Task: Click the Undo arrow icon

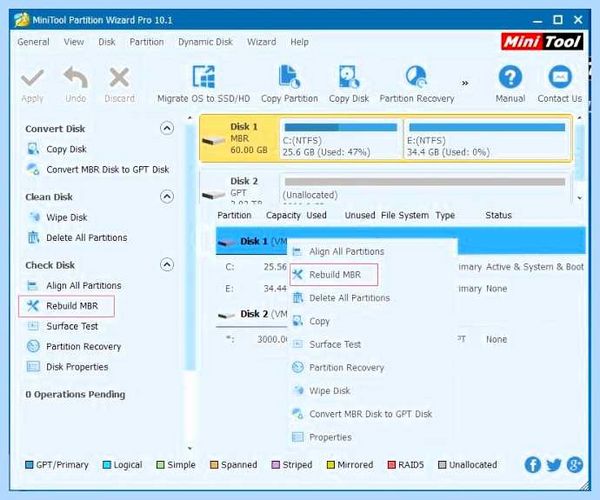Action: pos(75,78)
